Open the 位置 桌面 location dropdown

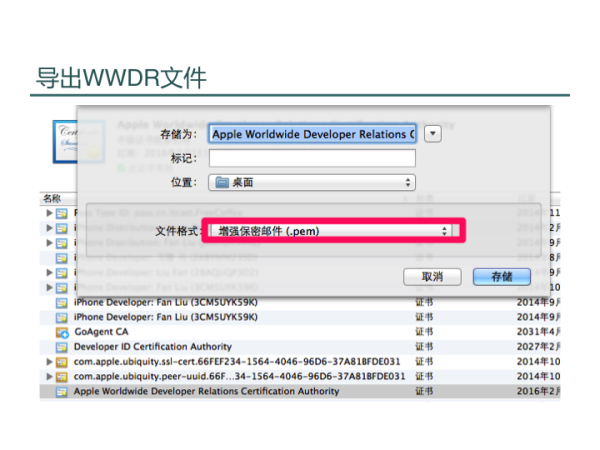(312, 183)
